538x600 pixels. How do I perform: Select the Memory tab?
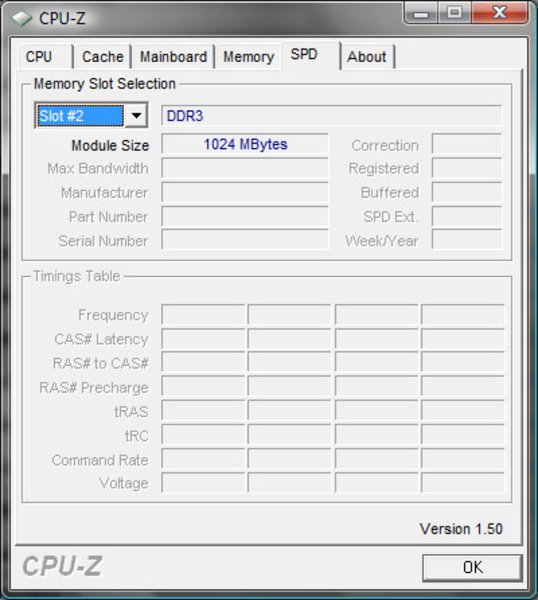coord(248,57)
